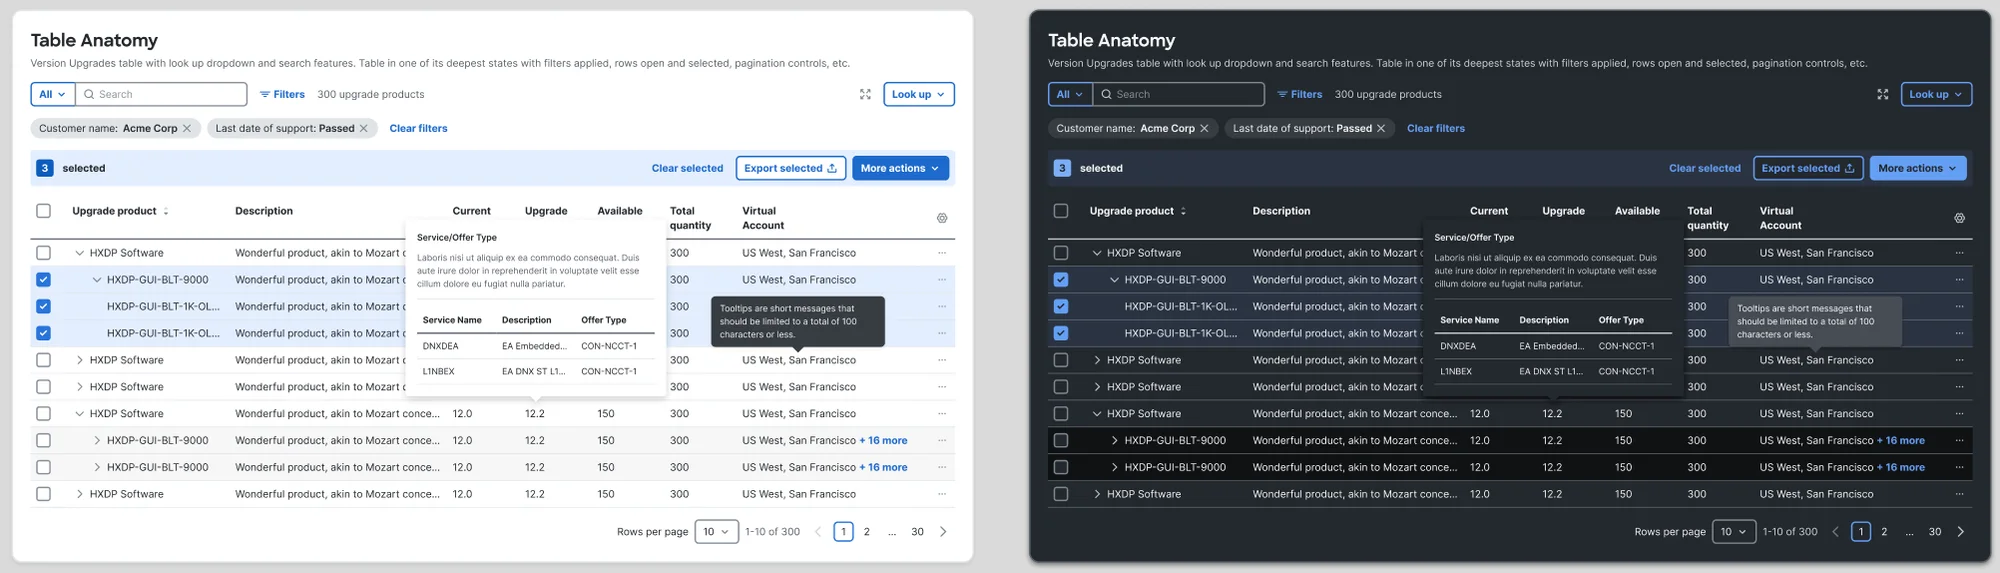This screenshot has width=2000, height=573.
Task: Collapse first HXDP Software row in dark table
Action: click(x=1097, y=253)
